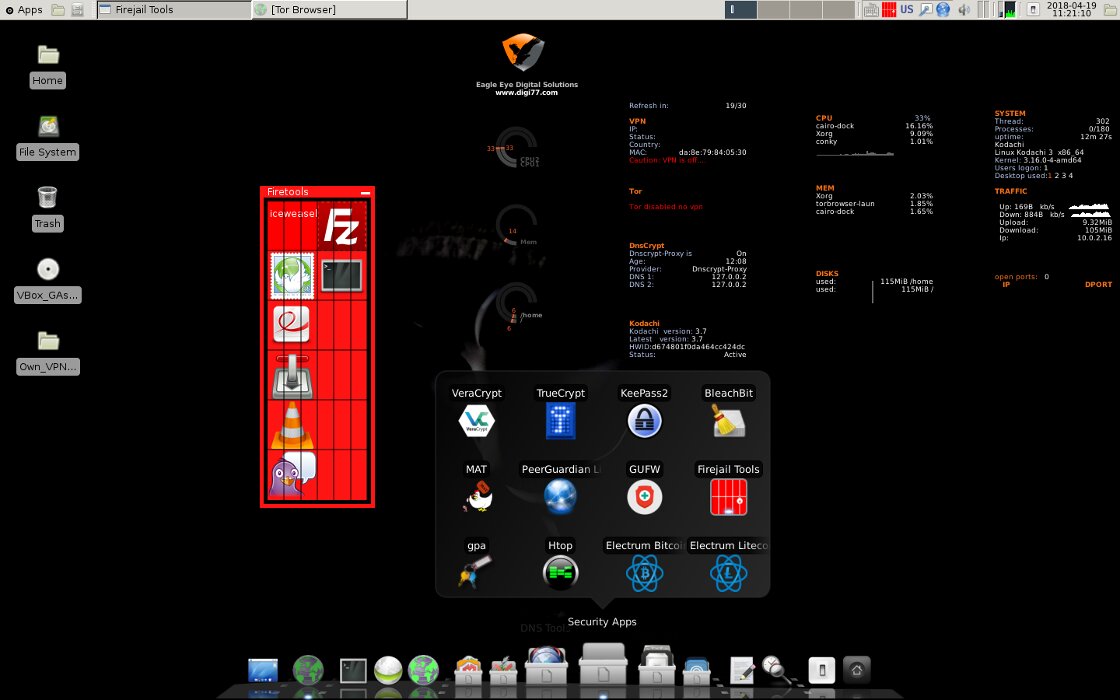Open BleachBit cleaner
1120x700 pixels.
click(728, 421)
